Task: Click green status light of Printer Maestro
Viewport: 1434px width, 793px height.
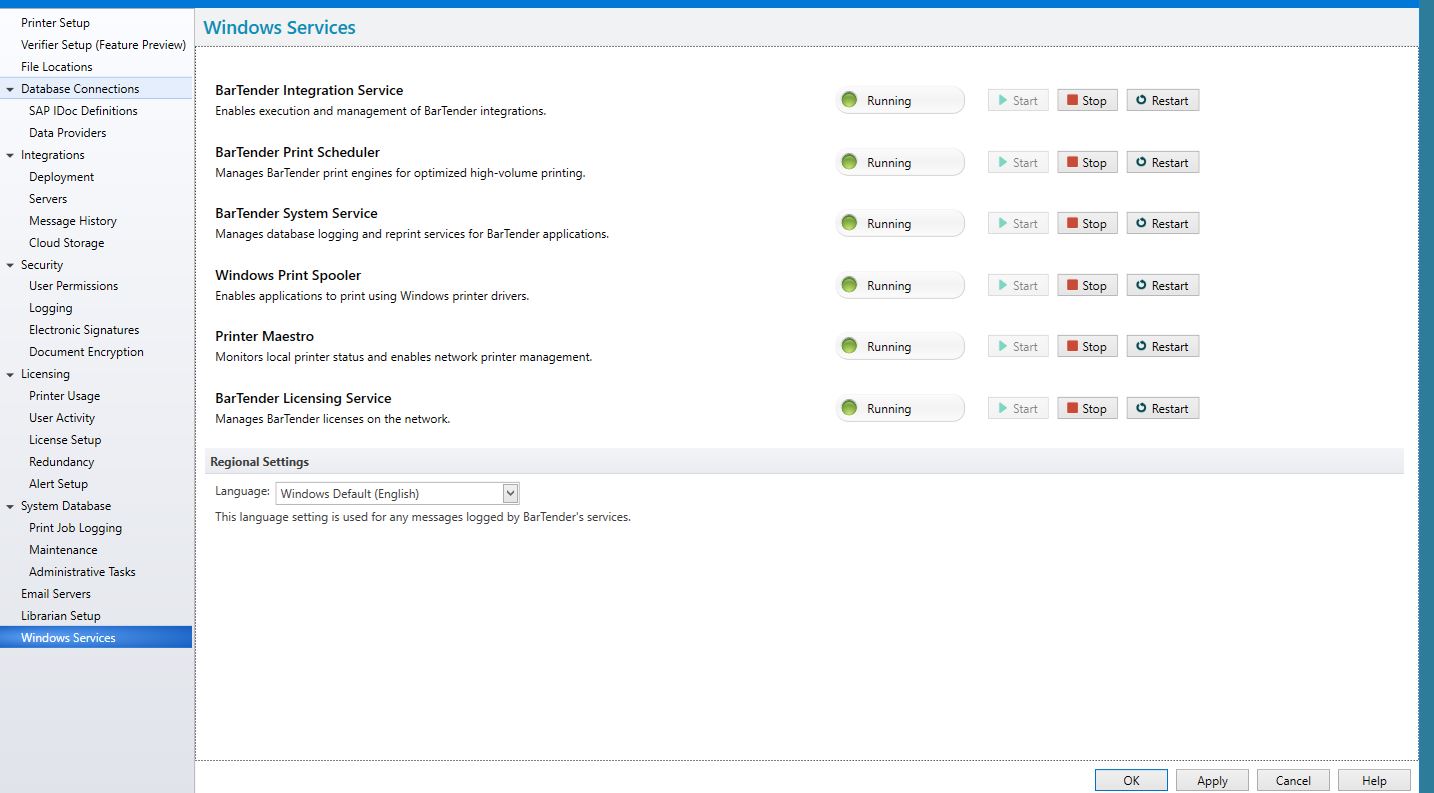Action: [849, 346]
